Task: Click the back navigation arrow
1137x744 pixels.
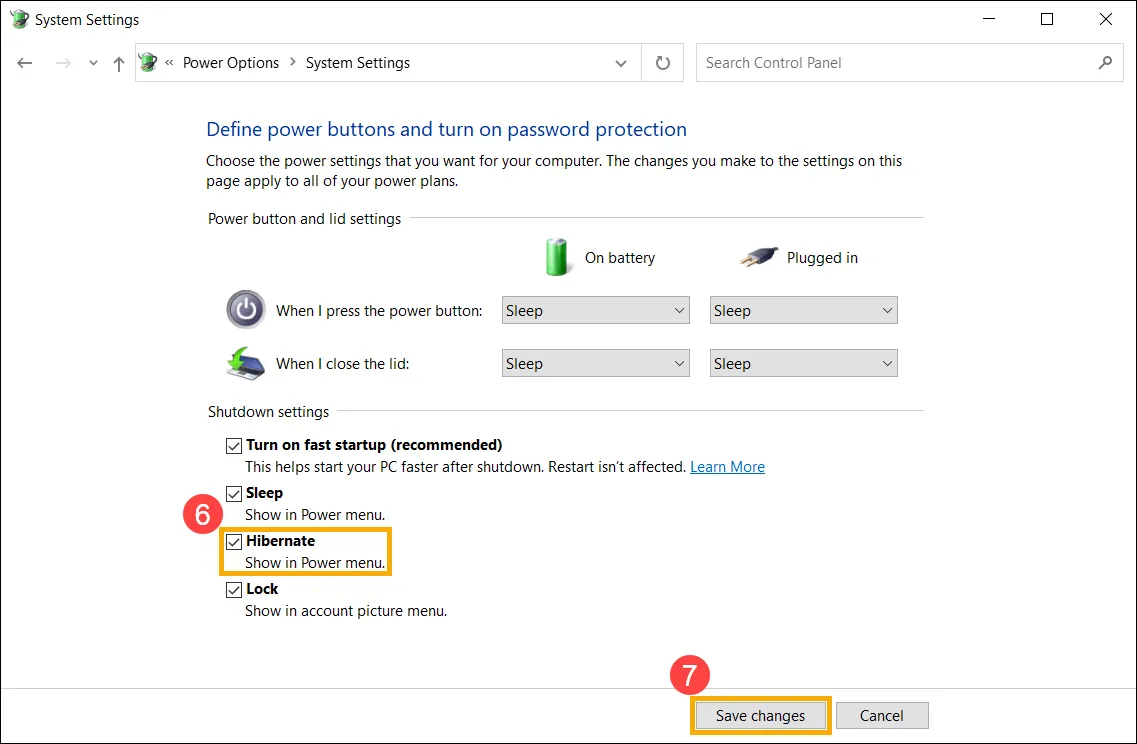Action: click(24, 62)
